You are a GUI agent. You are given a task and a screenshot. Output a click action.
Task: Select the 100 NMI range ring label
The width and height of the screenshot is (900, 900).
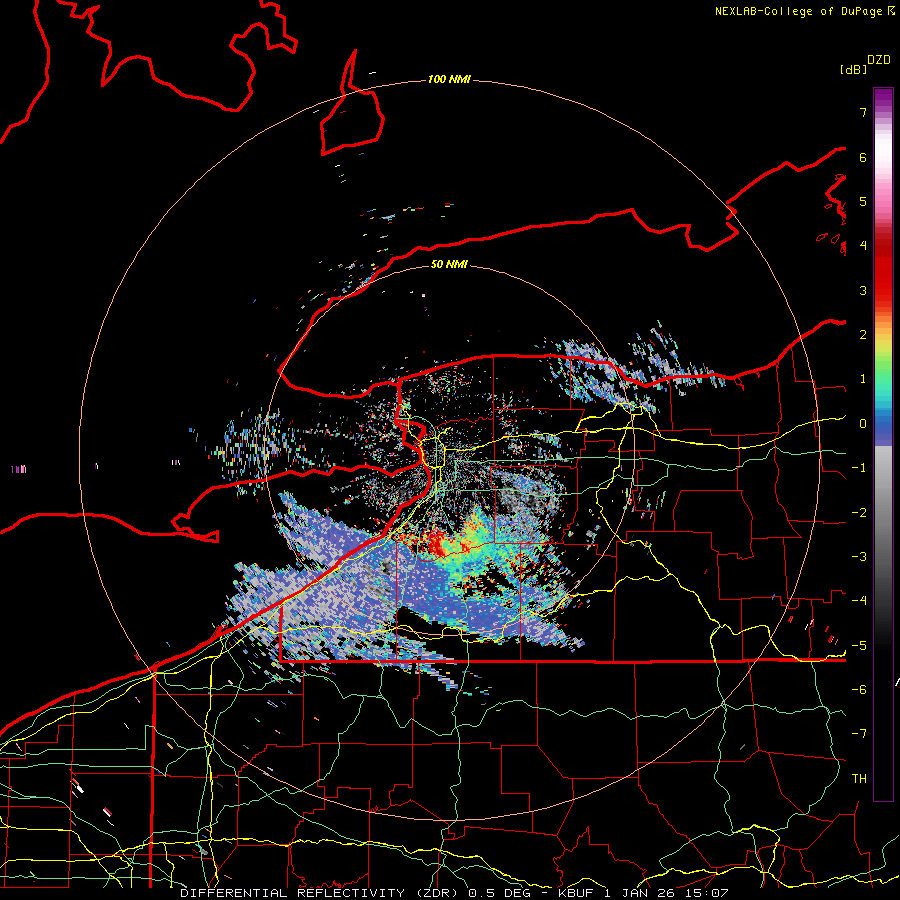pos(449,79)
